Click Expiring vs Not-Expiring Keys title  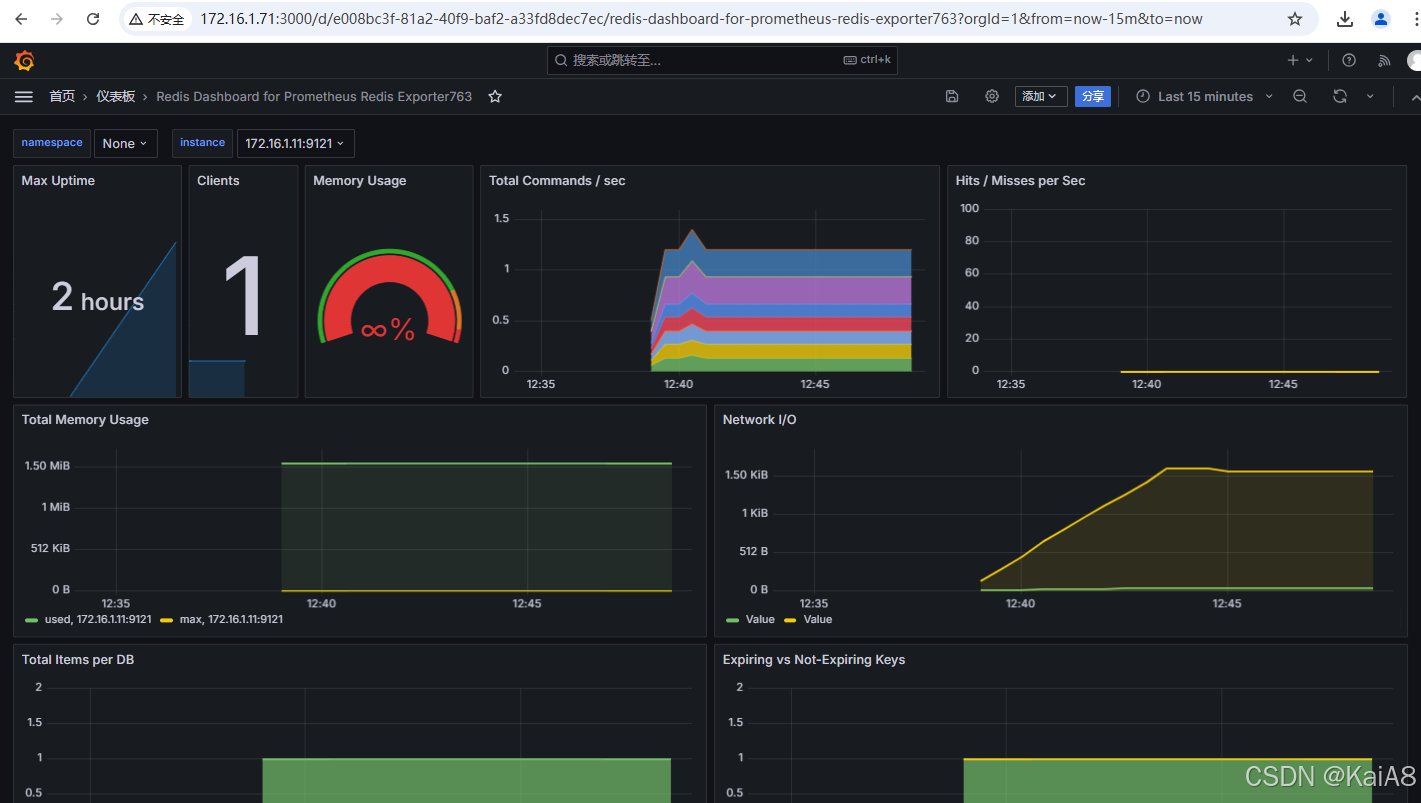pos(814,660)
